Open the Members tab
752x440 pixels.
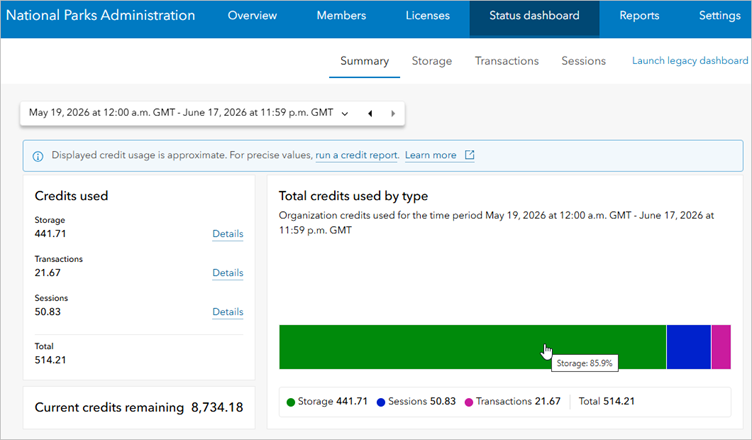pos(341,15)
